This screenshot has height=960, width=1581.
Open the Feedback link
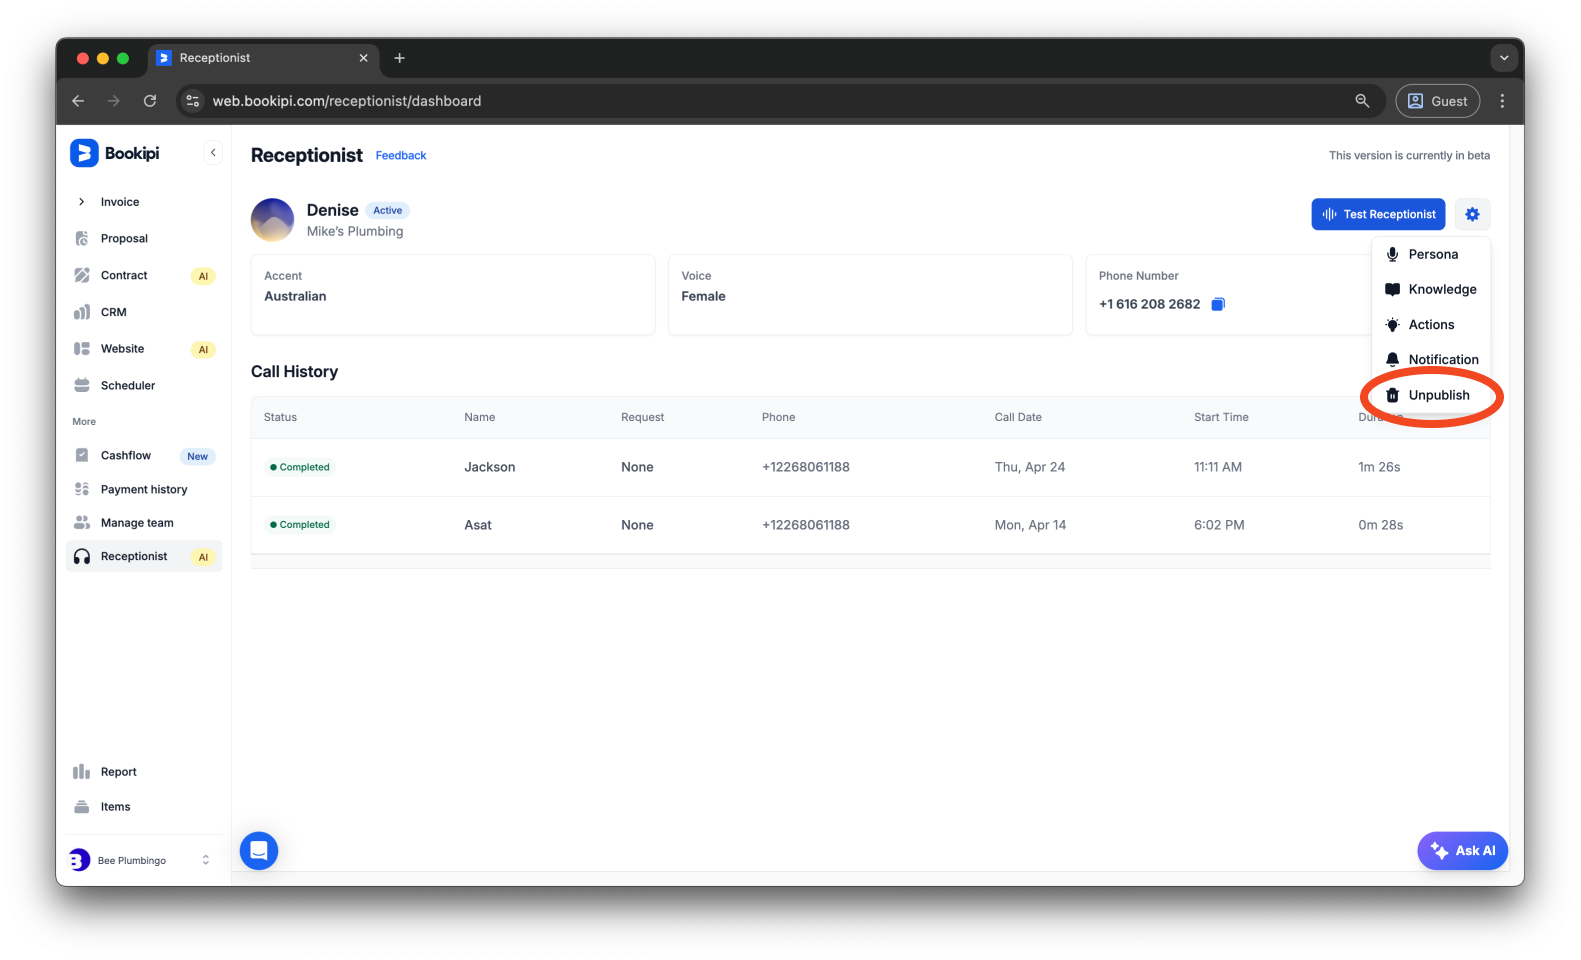coord(401,156)
